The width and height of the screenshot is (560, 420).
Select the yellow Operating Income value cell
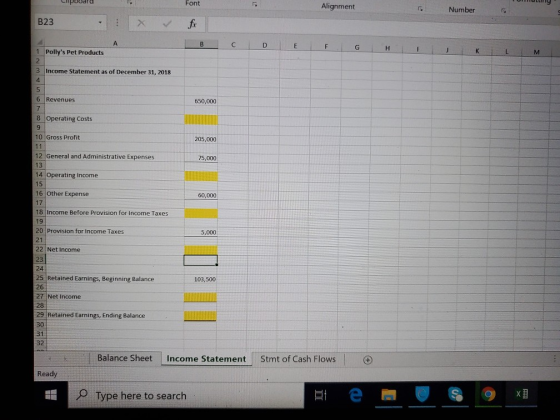[x=201, y=176]
